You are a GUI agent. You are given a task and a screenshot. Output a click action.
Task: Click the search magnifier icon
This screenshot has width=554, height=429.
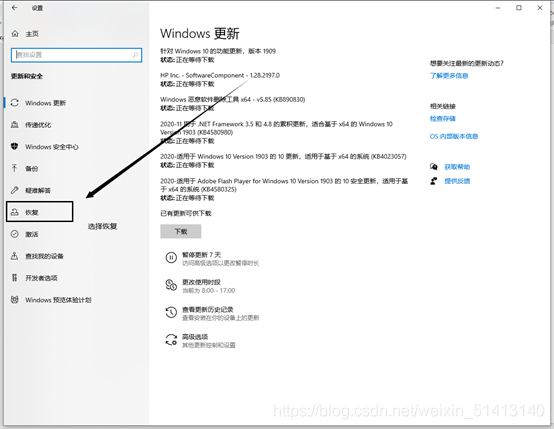pyautogui.click(x=135, y=55)
